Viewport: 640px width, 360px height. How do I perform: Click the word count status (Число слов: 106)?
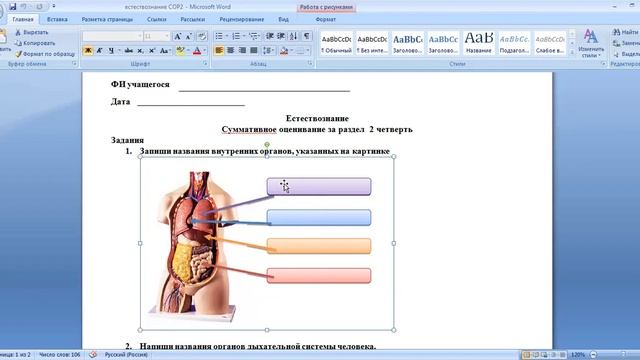[60, 355]
